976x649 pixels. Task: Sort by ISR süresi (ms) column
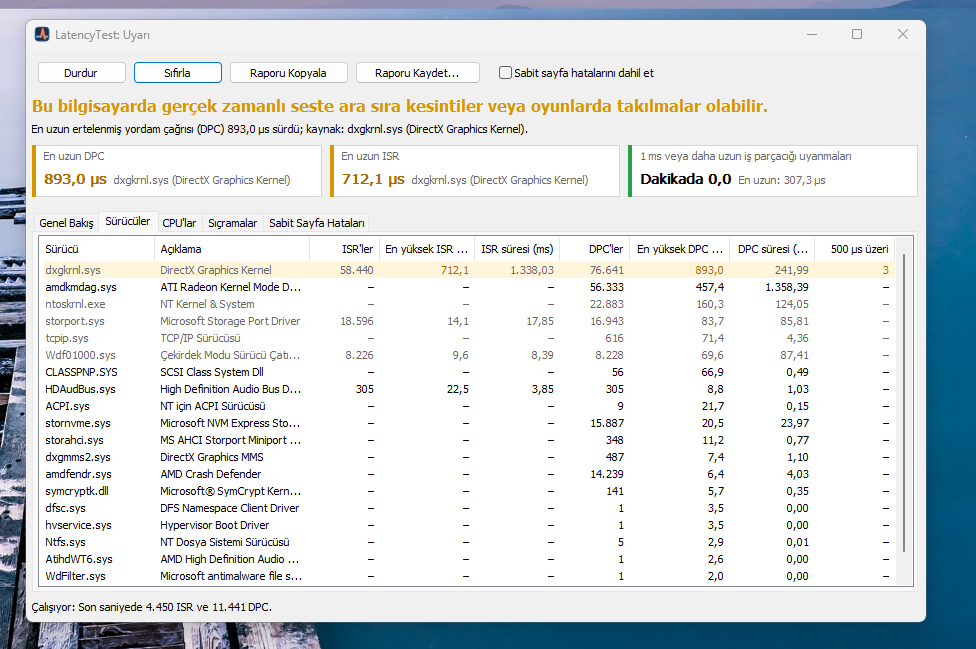coord(517,249)
